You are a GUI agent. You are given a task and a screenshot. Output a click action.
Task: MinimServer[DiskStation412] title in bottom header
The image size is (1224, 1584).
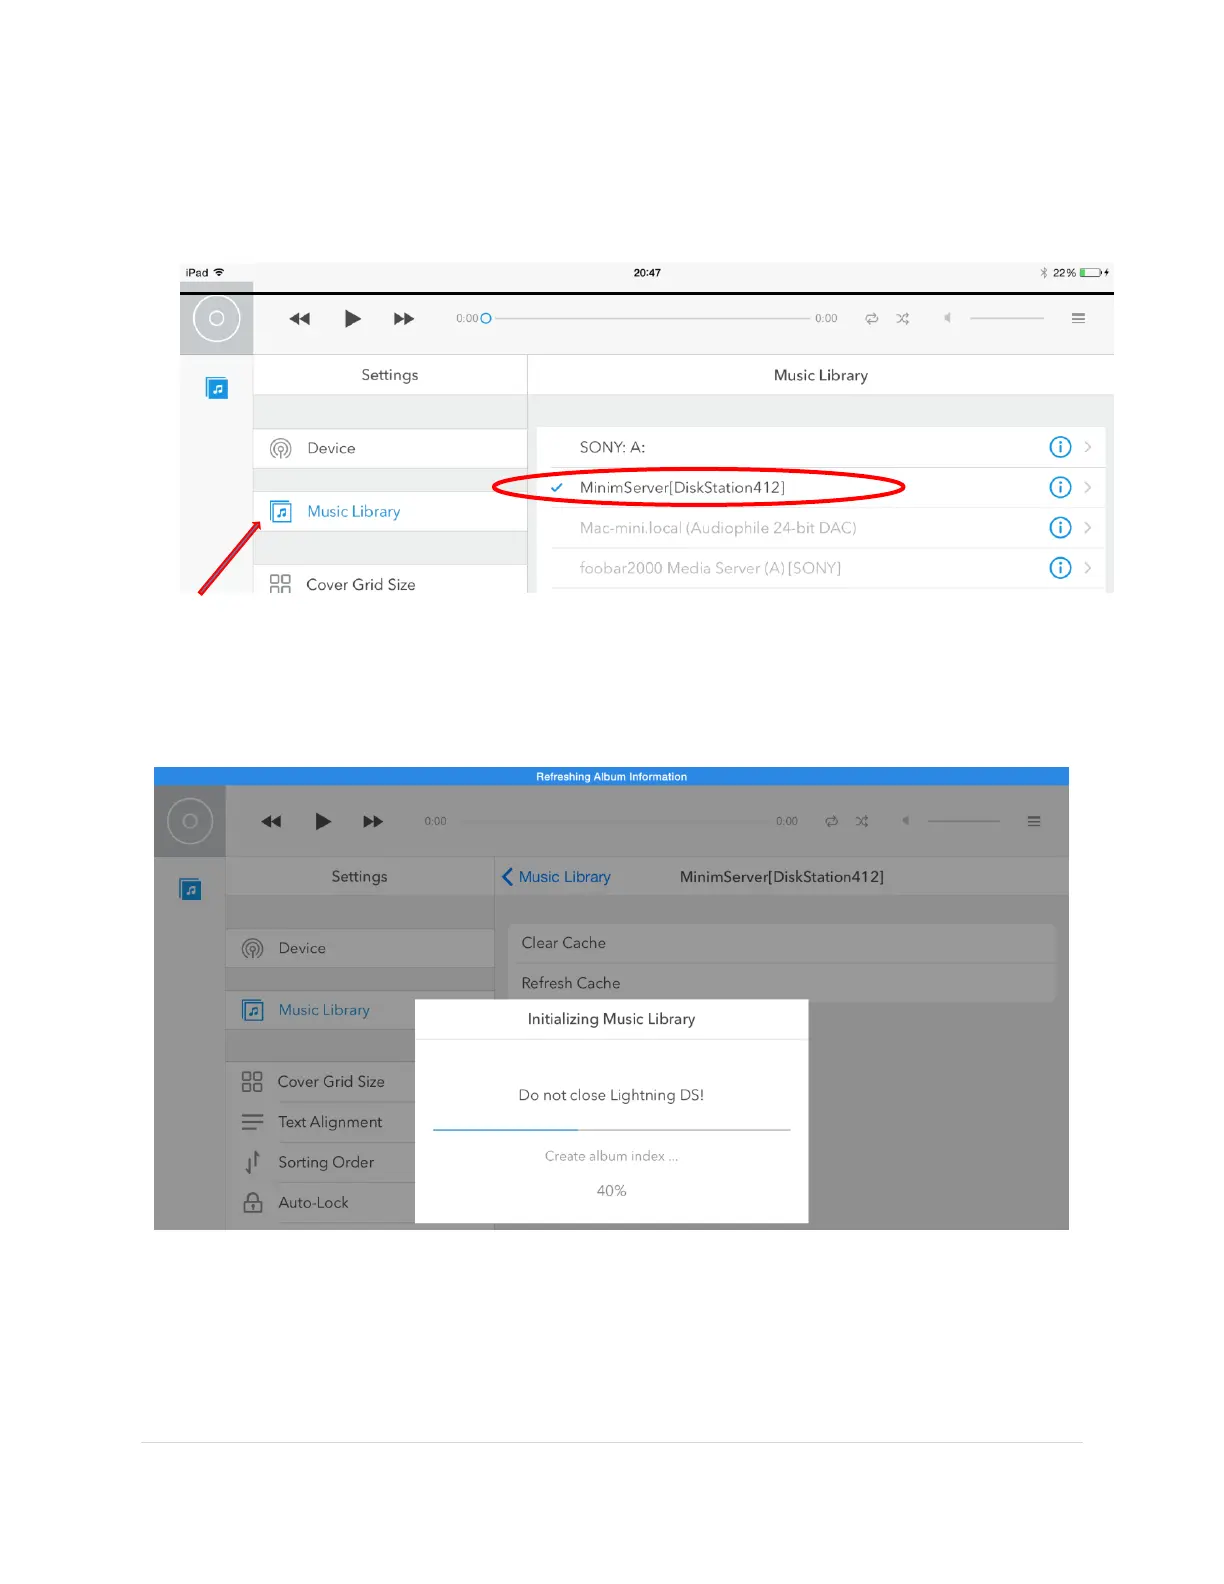(x=782, y=877)
